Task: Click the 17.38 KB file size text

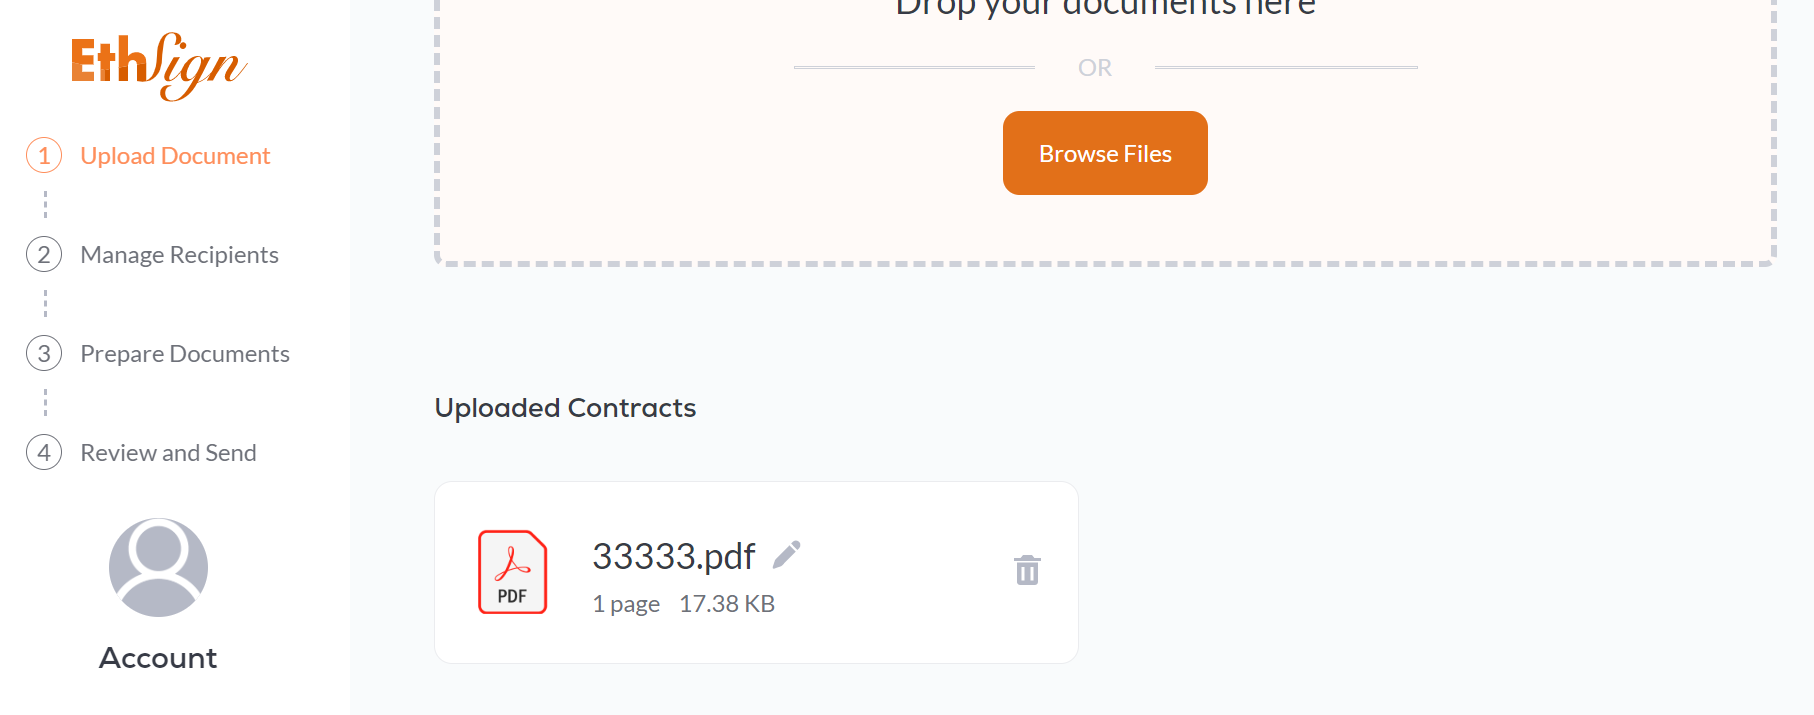Action: pos(727,604)
